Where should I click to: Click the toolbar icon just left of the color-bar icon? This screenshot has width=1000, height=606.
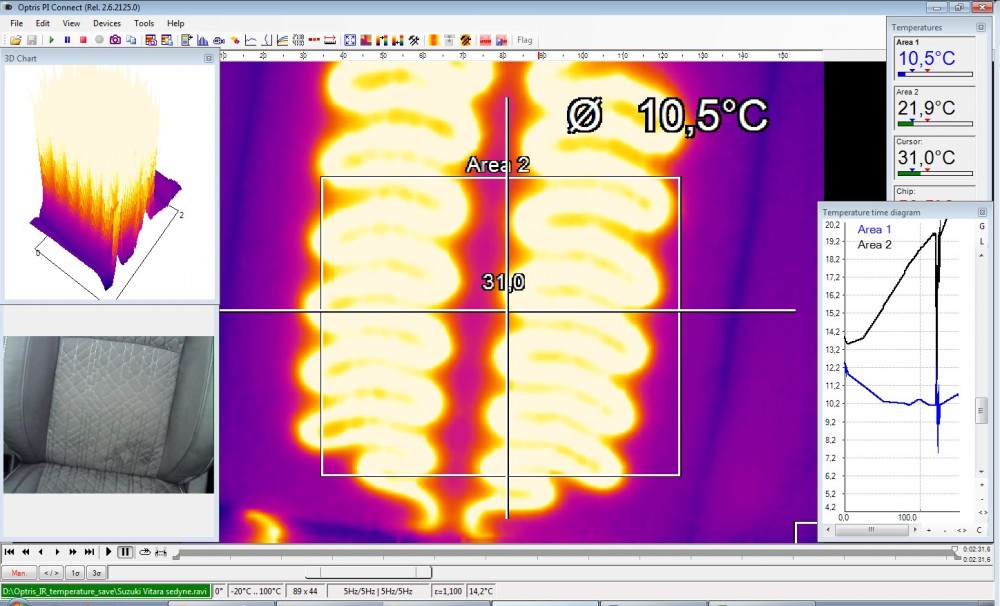pos(166,40)
